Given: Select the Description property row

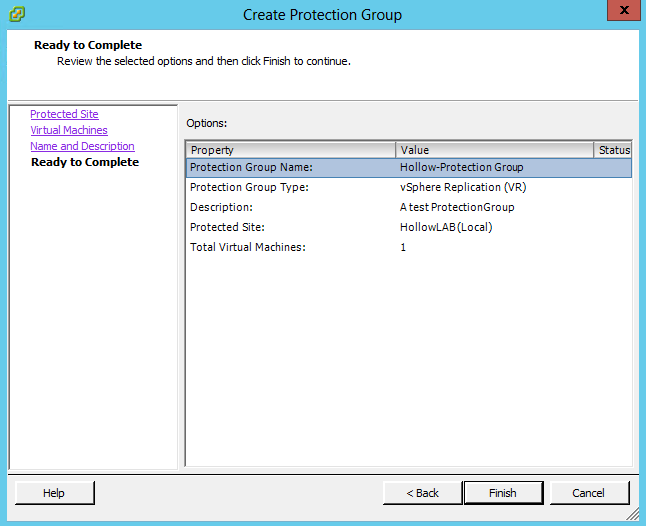Looking at the screenshot, I should tap(408, 207).
